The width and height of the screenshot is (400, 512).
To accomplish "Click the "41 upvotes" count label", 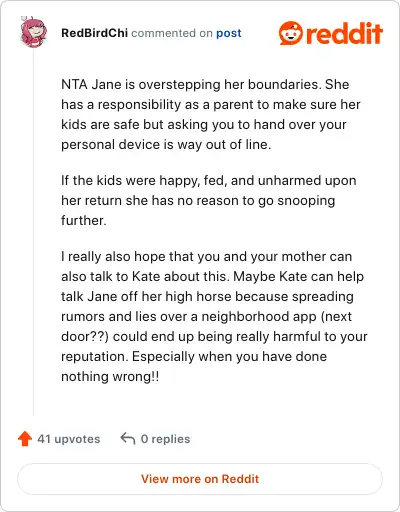I will [x=69, y=439].
